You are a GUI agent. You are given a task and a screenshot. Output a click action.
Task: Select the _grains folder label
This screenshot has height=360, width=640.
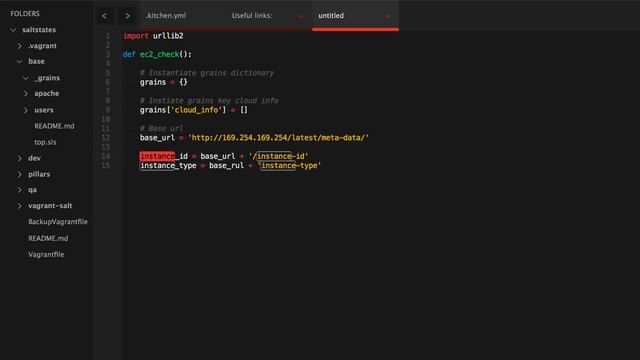(x=47, y=78)
